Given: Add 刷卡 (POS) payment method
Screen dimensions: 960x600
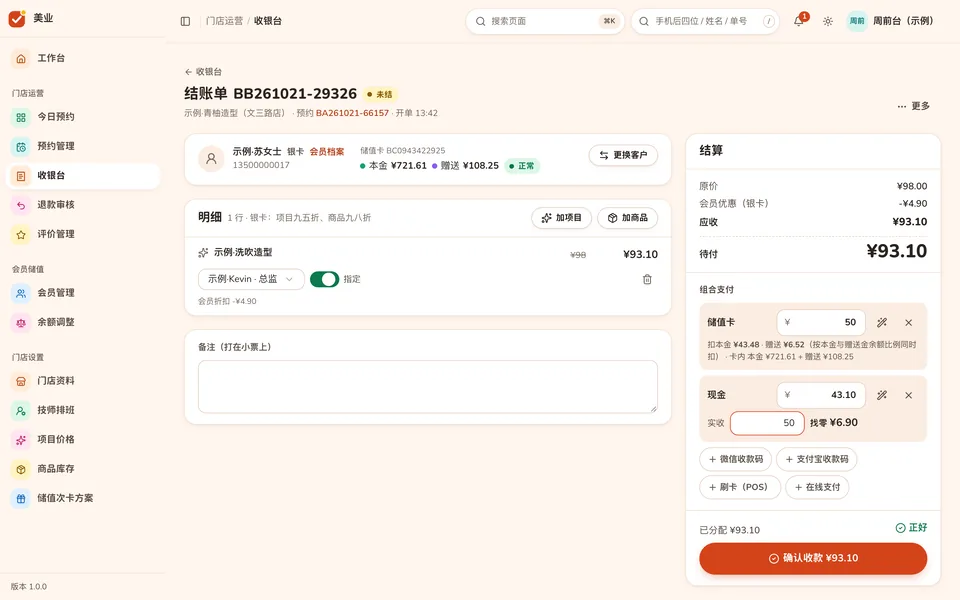Looking at the screenshot, I should click(x=740, y=487).
